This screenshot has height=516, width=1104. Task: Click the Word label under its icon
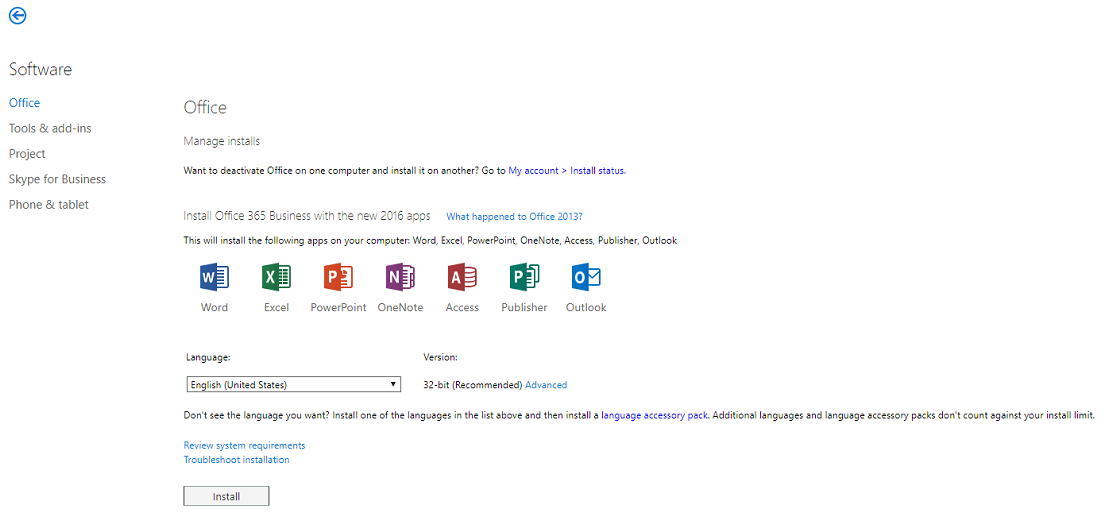point(214,308)
